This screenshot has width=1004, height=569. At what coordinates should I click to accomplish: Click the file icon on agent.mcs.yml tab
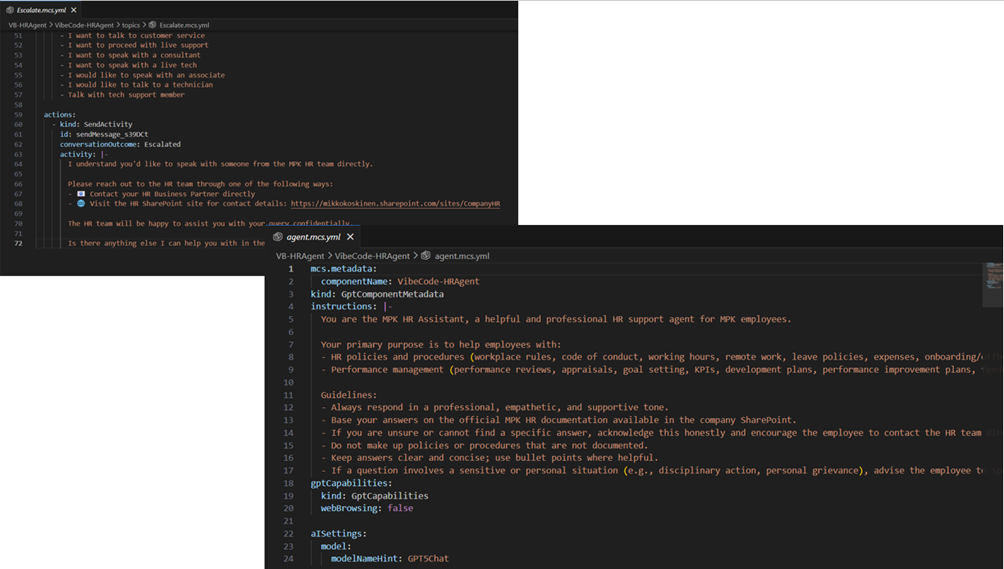[x=277, y=237]
